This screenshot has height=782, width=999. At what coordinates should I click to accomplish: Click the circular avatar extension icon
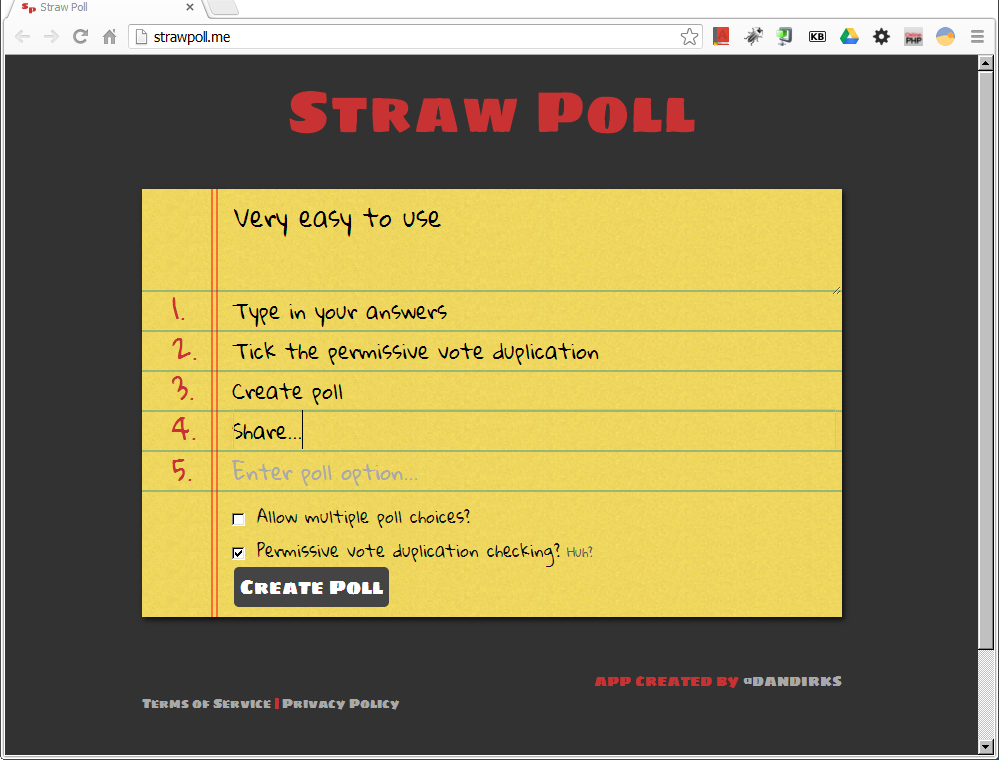945,36
